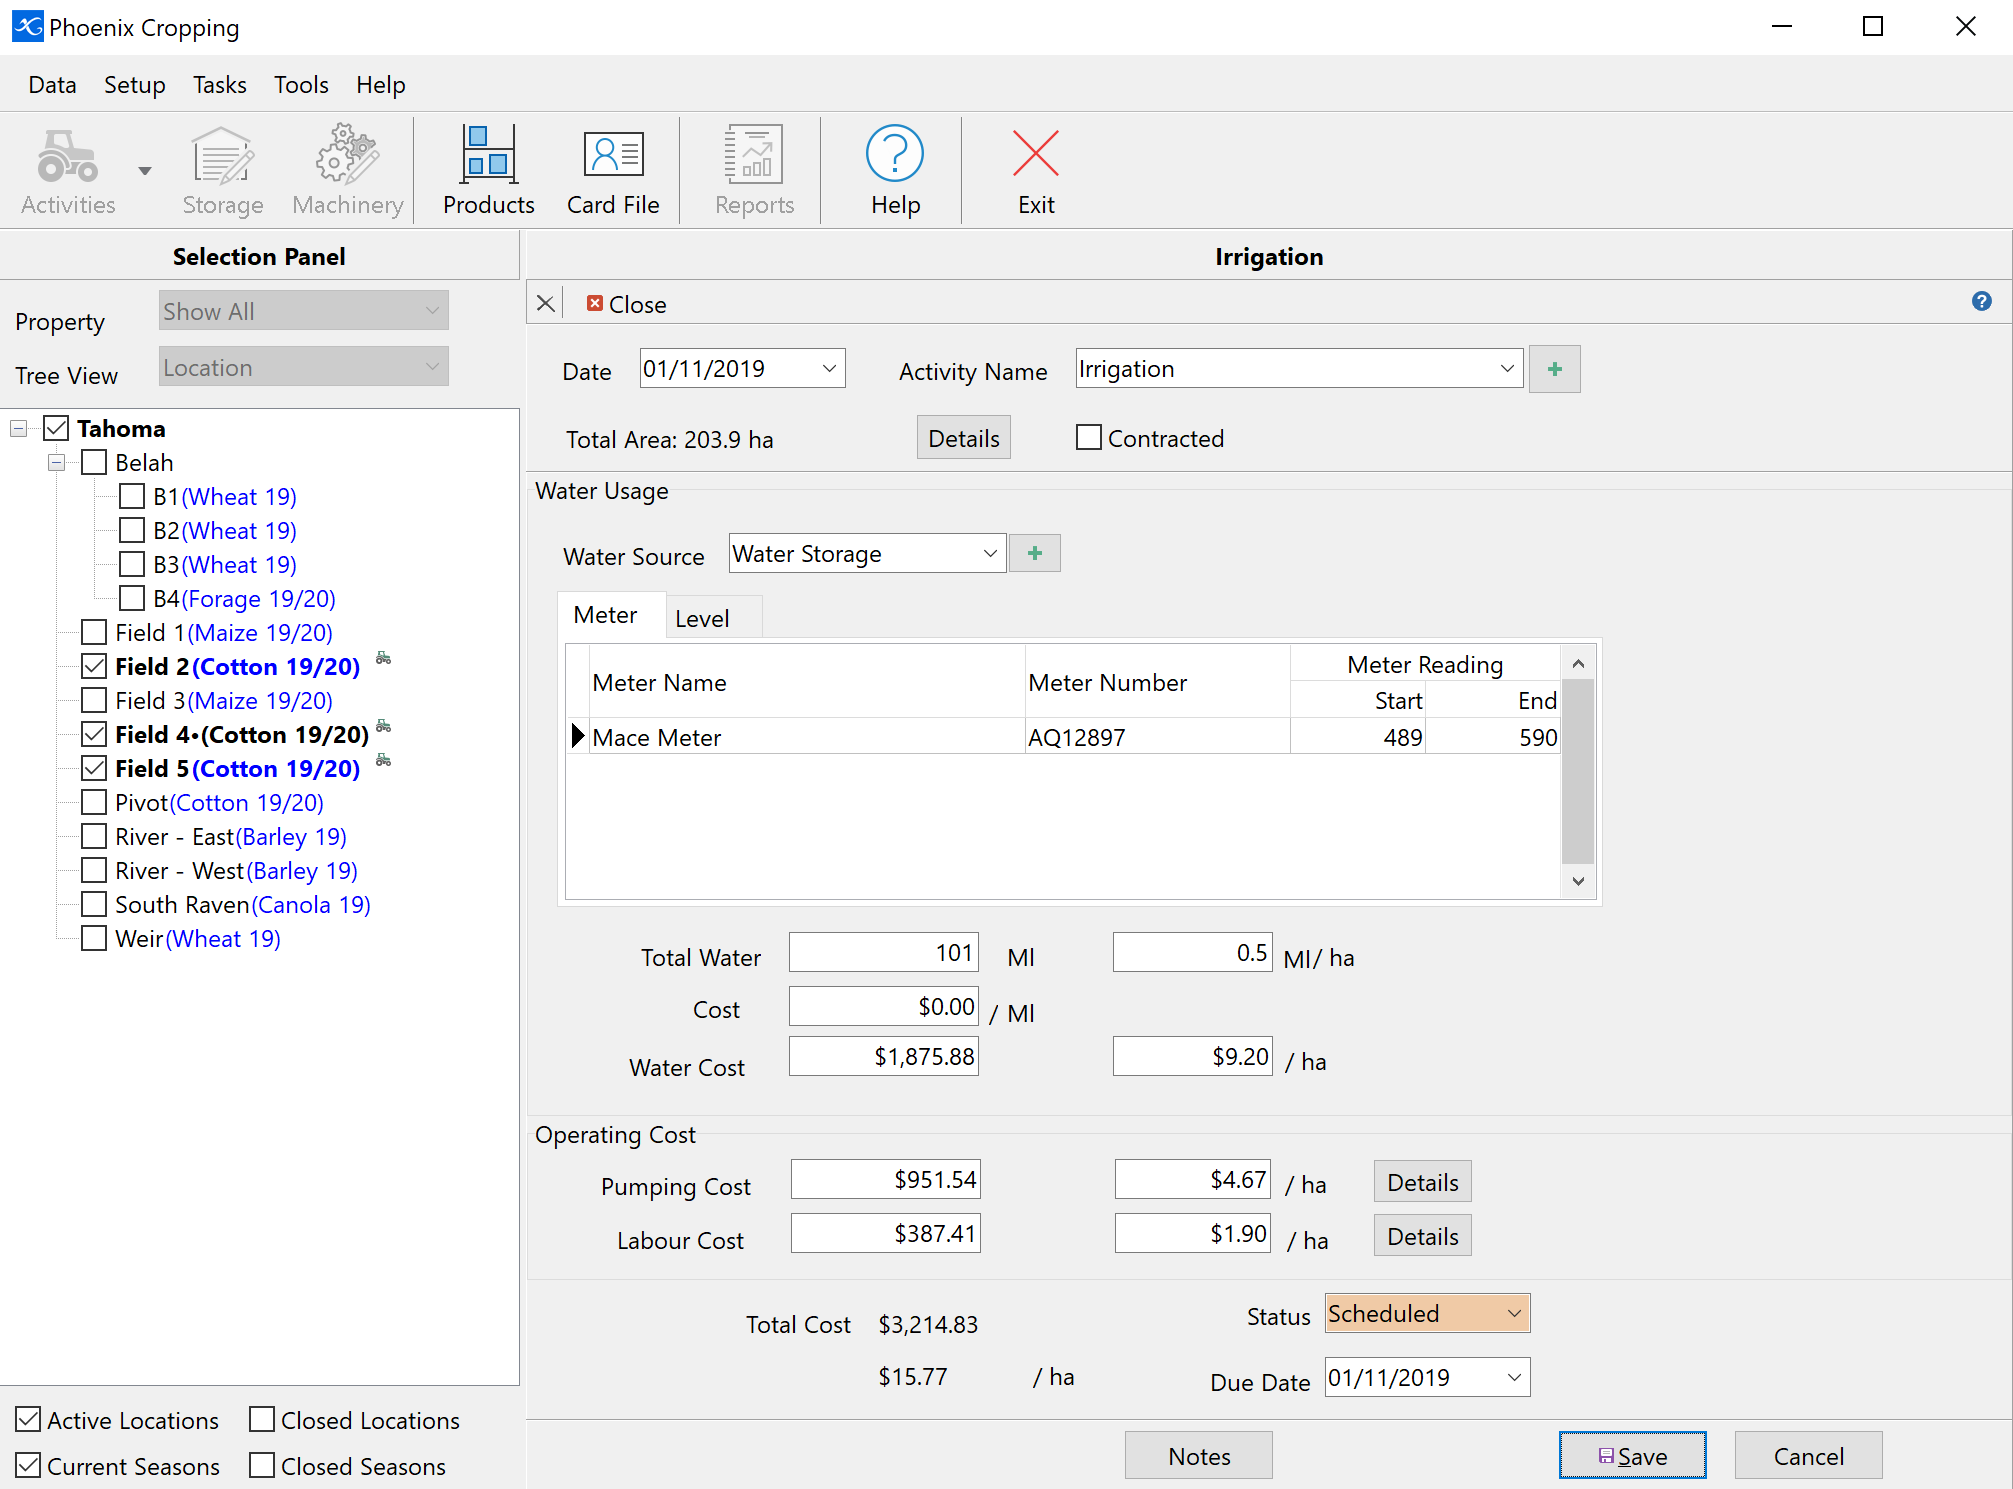Viewport: 2013px width, 1489px height.
Task: Click the Phoenix Cropping app icon
Action: (27, 27)
